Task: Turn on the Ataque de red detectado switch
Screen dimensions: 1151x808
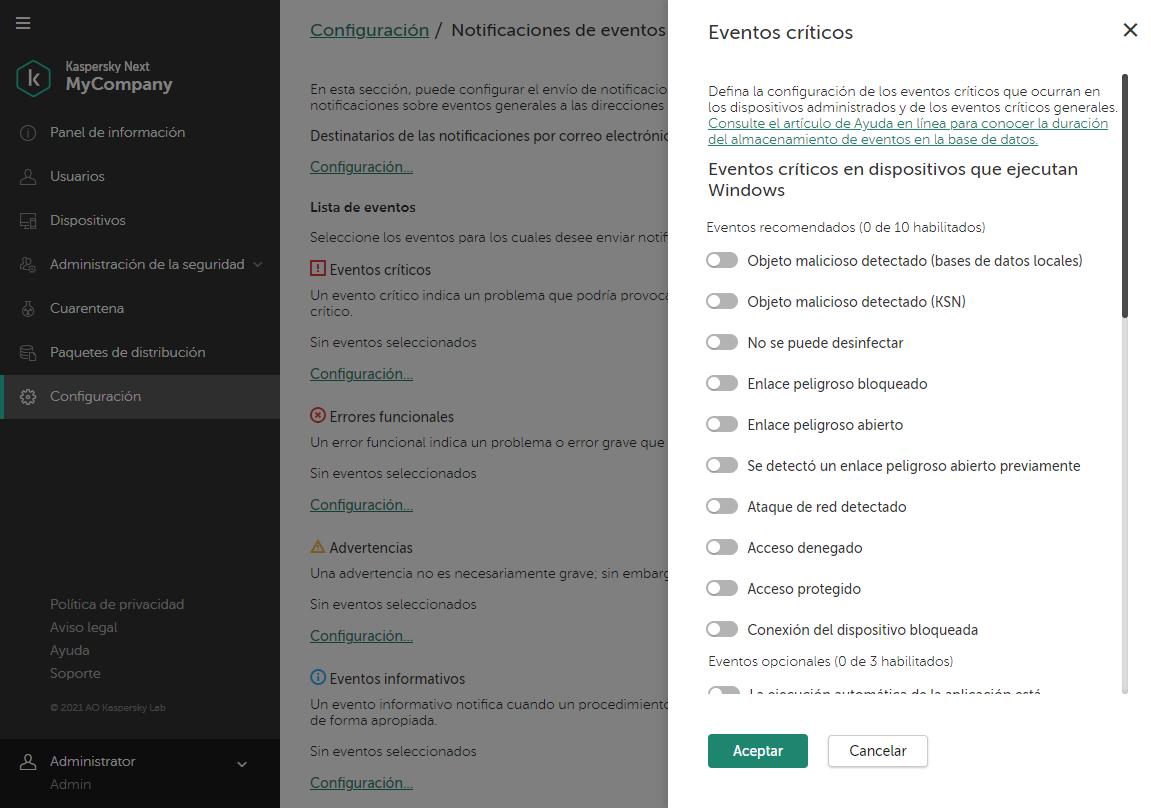Action: click(722, 506)
